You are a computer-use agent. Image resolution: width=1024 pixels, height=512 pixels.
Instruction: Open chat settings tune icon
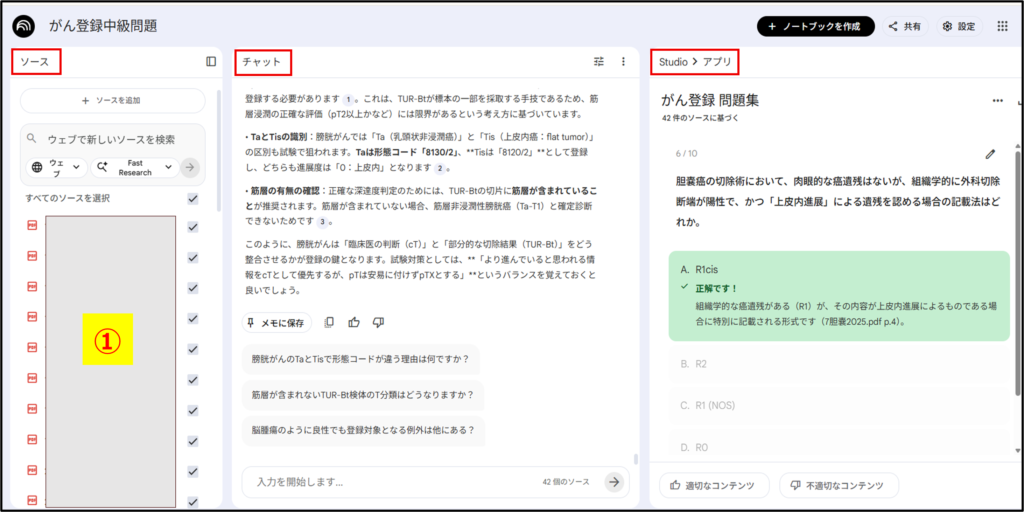[x=599, y=61]
